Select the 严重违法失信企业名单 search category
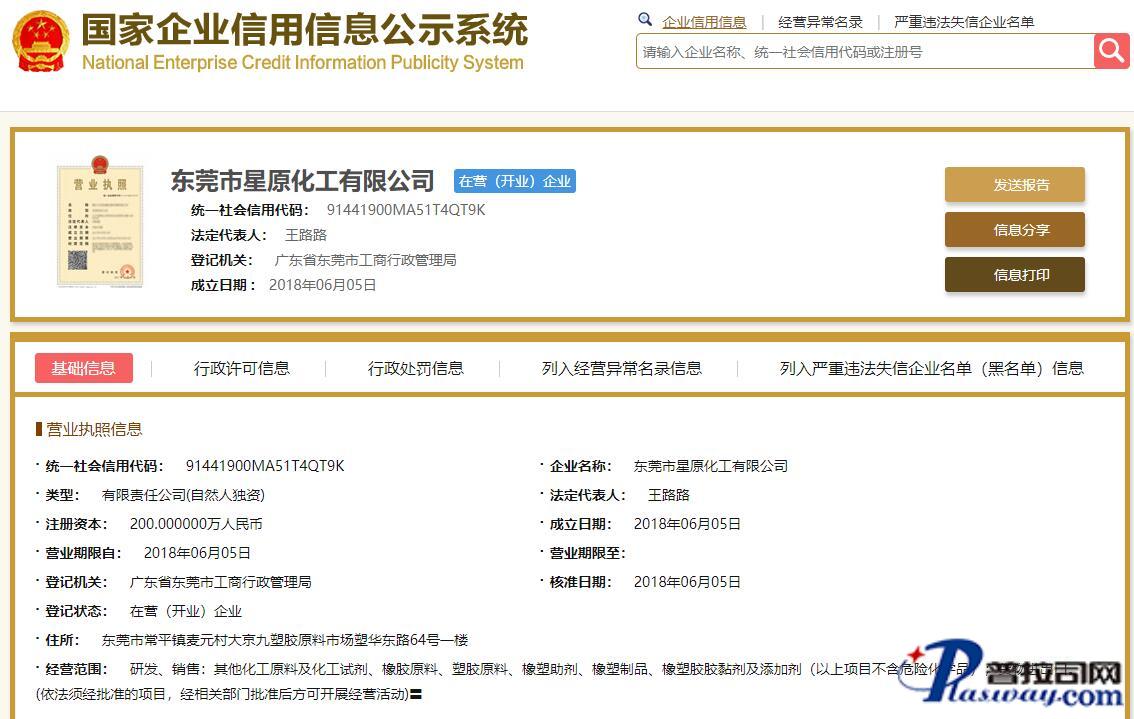Screen dimensions: 1134x719 point(964,22)
